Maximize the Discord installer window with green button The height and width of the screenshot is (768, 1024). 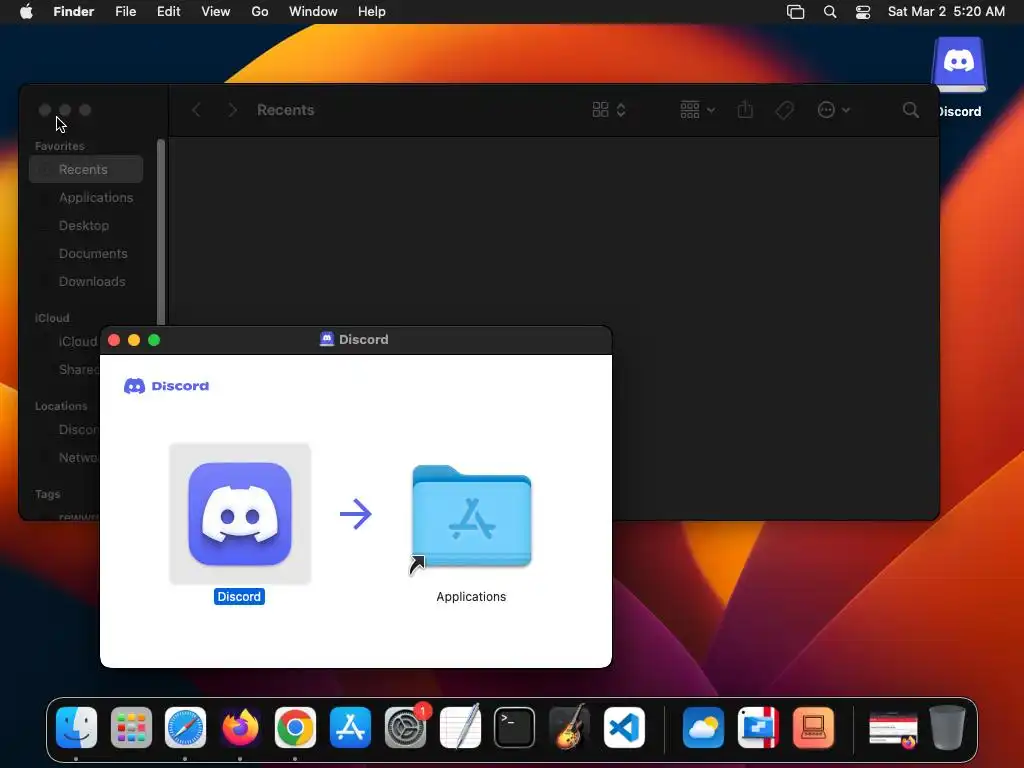[x=154, y=340]
